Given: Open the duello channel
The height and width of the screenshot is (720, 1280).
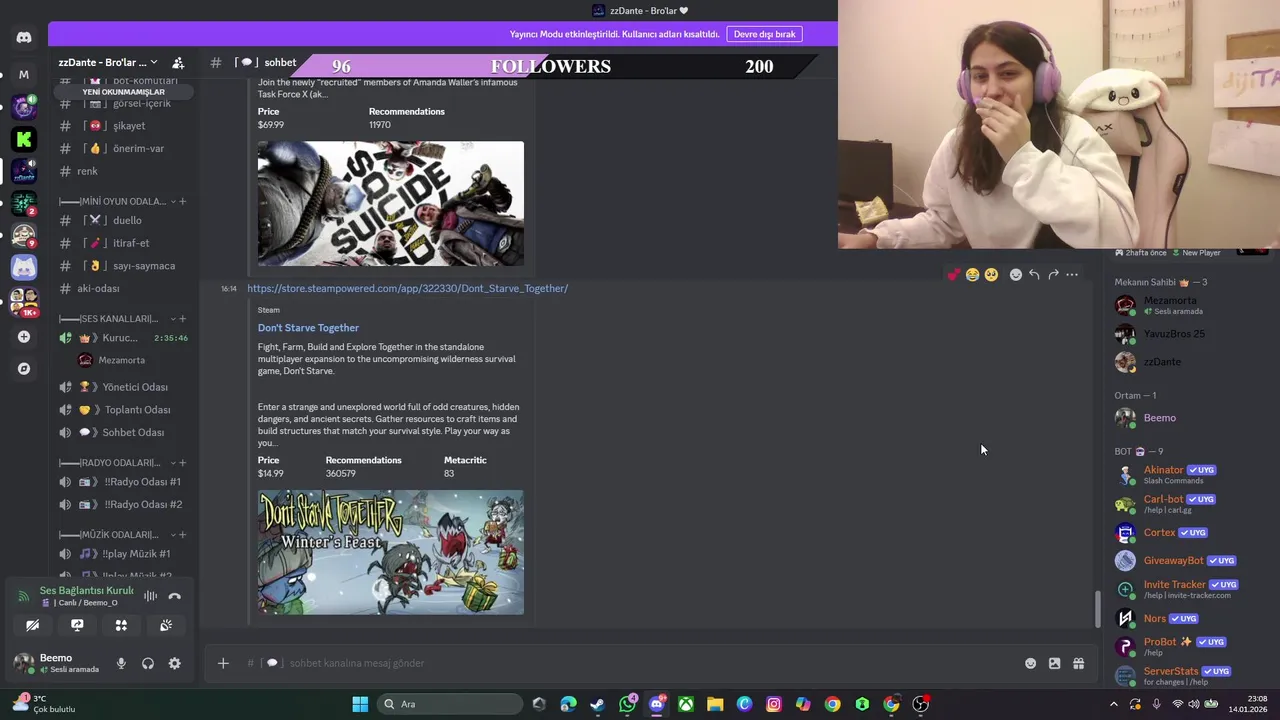Looking at the screenshot, I should pyautogui.click(x=122, y=220).
